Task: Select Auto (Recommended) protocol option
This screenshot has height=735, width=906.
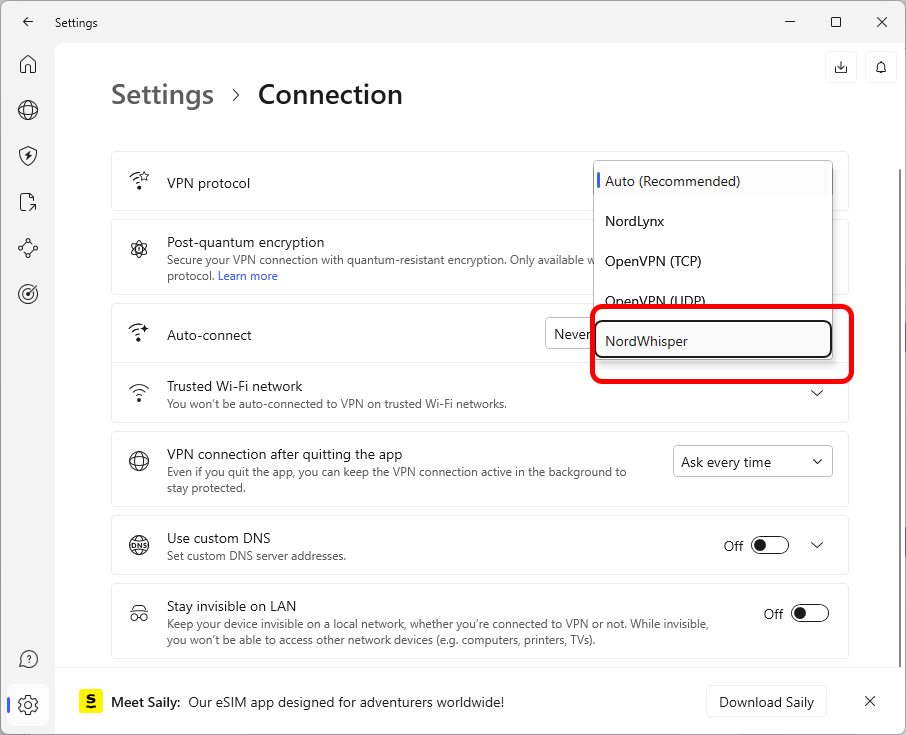Action: pos(713,181)
